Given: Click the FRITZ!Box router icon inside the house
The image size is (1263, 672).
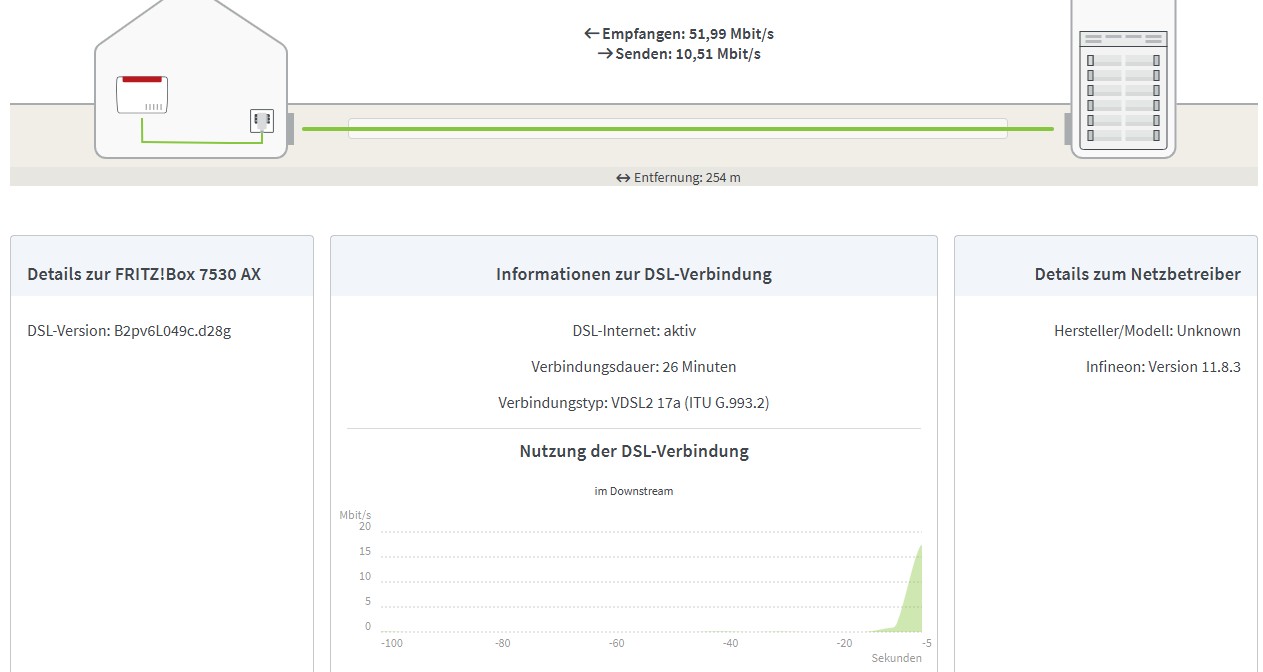Looking at the screenshot, I should coord(142,94).
